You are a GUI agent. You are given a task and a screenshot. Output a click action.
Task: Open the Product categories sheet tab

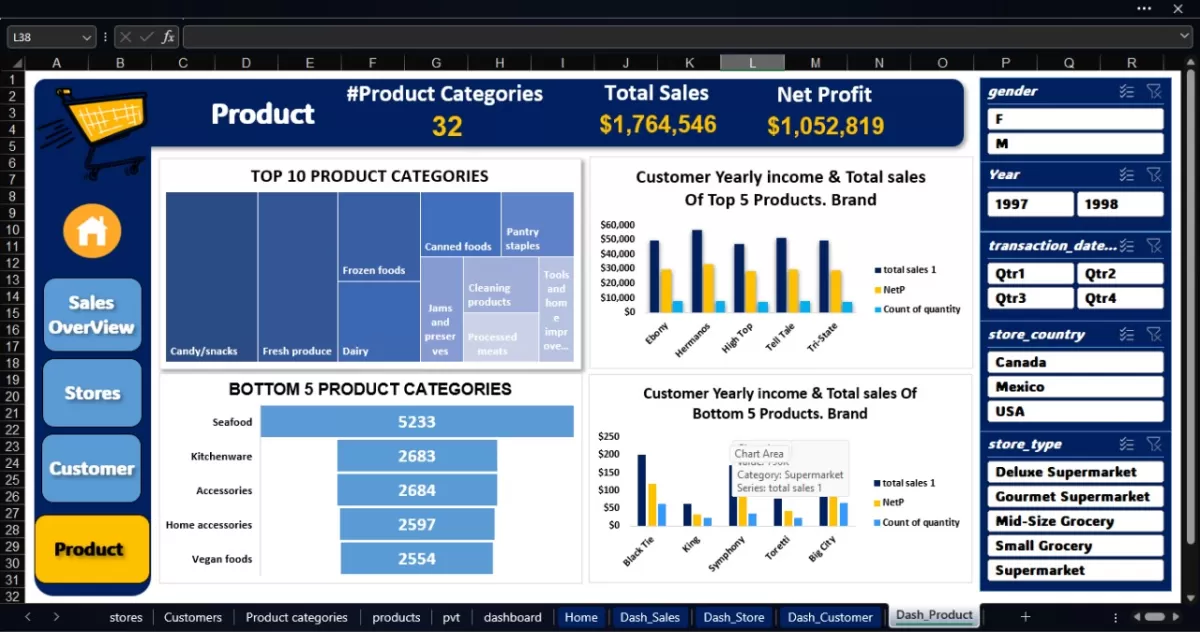coord(296,617)
